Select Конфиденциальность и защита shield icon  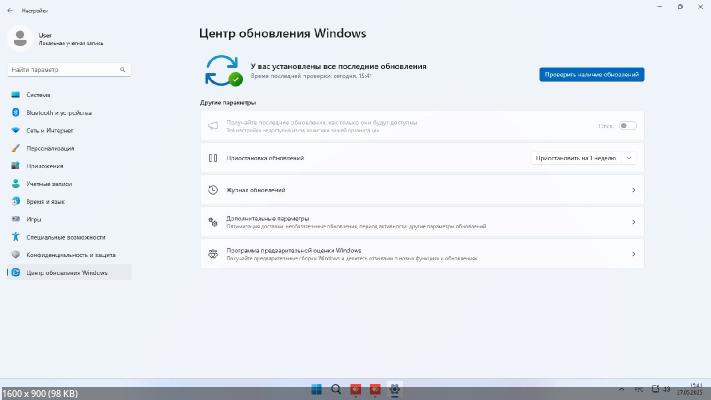[x=15, y=254]
